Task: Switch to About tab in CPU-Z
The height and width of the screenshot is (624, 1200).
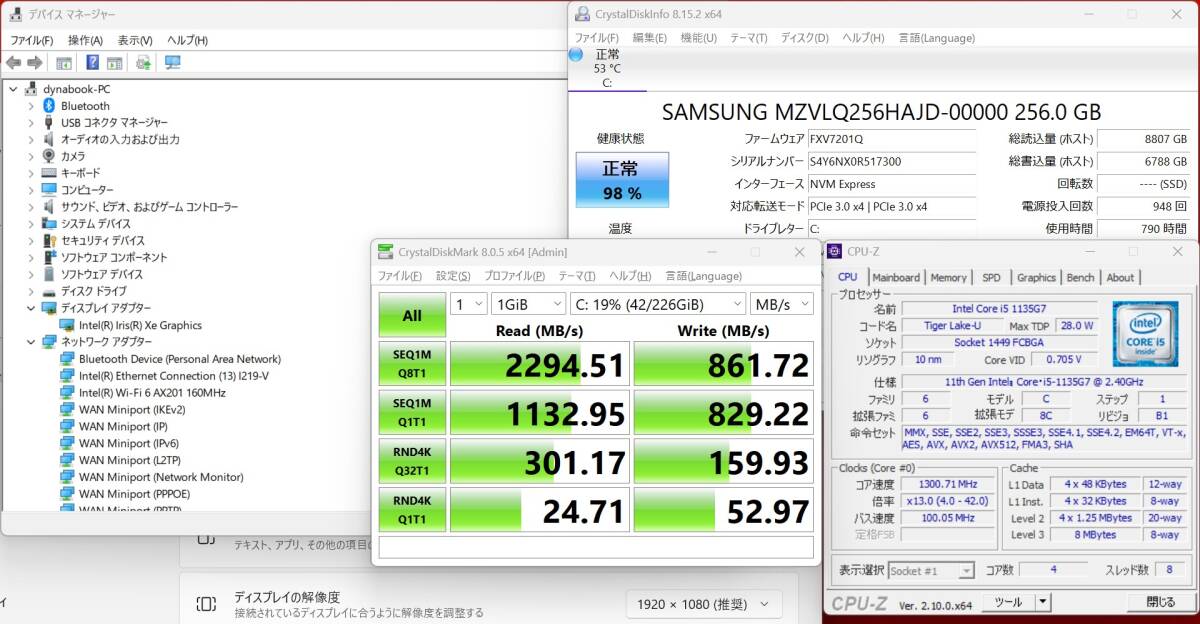Action: click(1120, 277)
